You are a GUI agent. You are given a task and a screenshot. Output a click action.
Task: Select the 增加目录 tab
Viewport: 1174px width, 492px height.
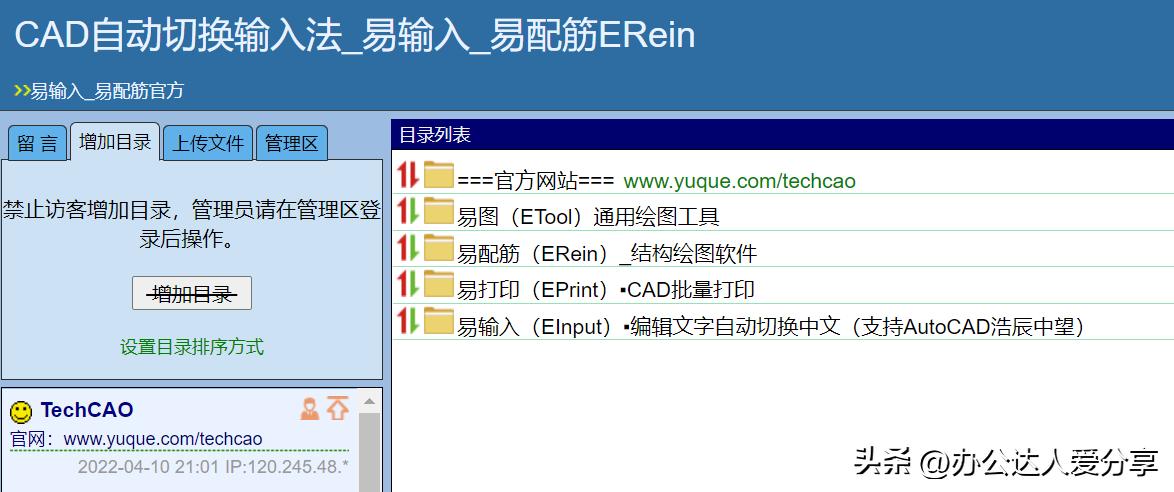click(115, 142)
